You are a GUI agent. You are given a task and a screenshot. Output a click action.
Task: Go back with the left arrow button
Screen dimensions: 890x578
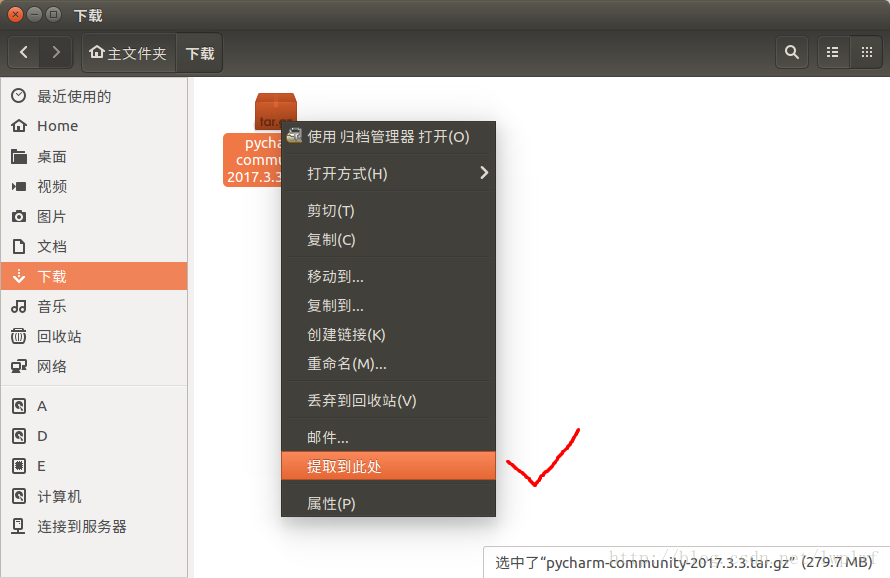coord(24,53)
